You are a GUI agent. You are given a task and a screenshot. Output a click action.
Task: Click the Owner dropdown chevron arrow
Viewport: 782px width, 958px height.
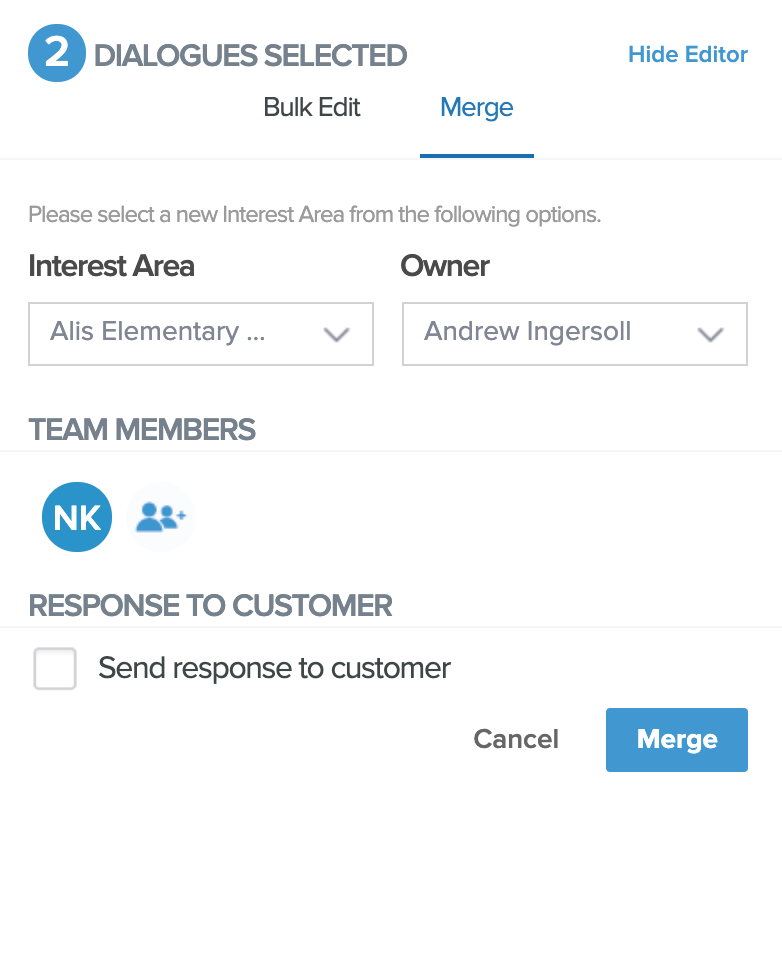(710, 334)
